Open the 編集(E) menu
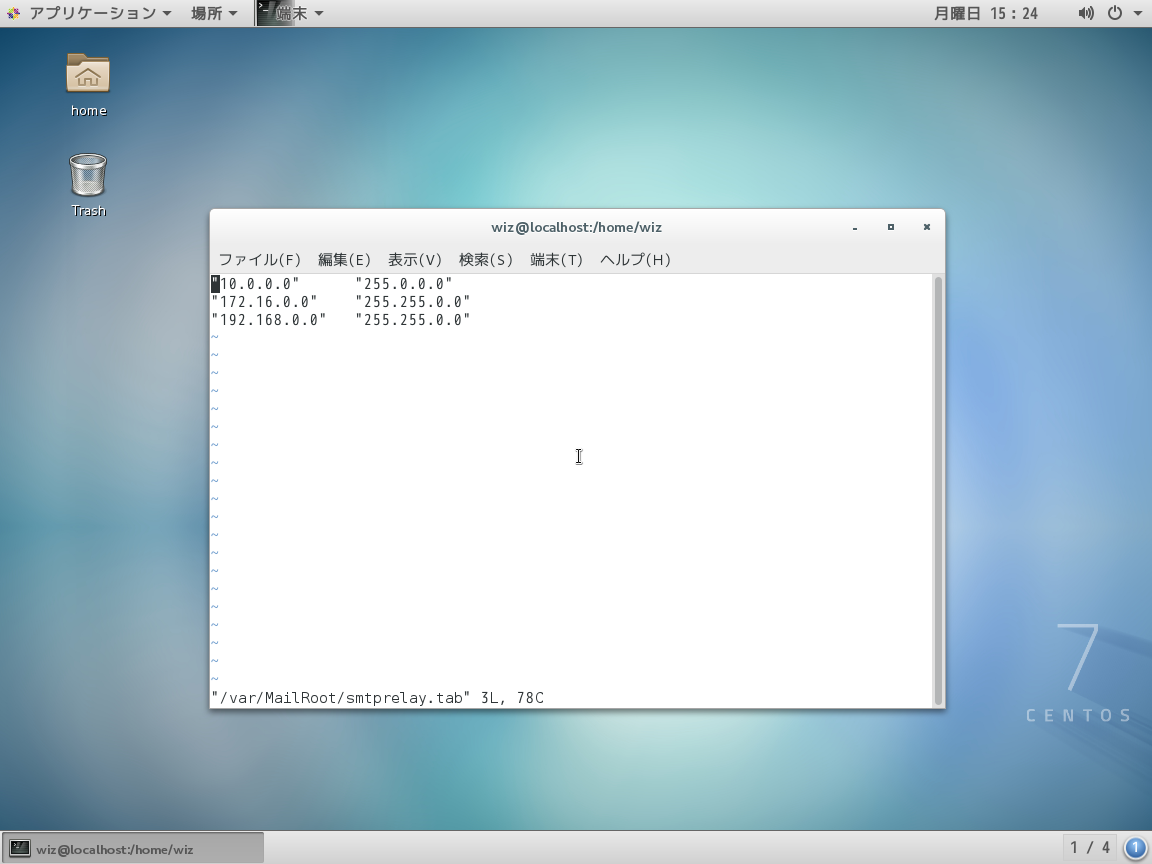Screen dimensions: 1152x864 point(344,259)
